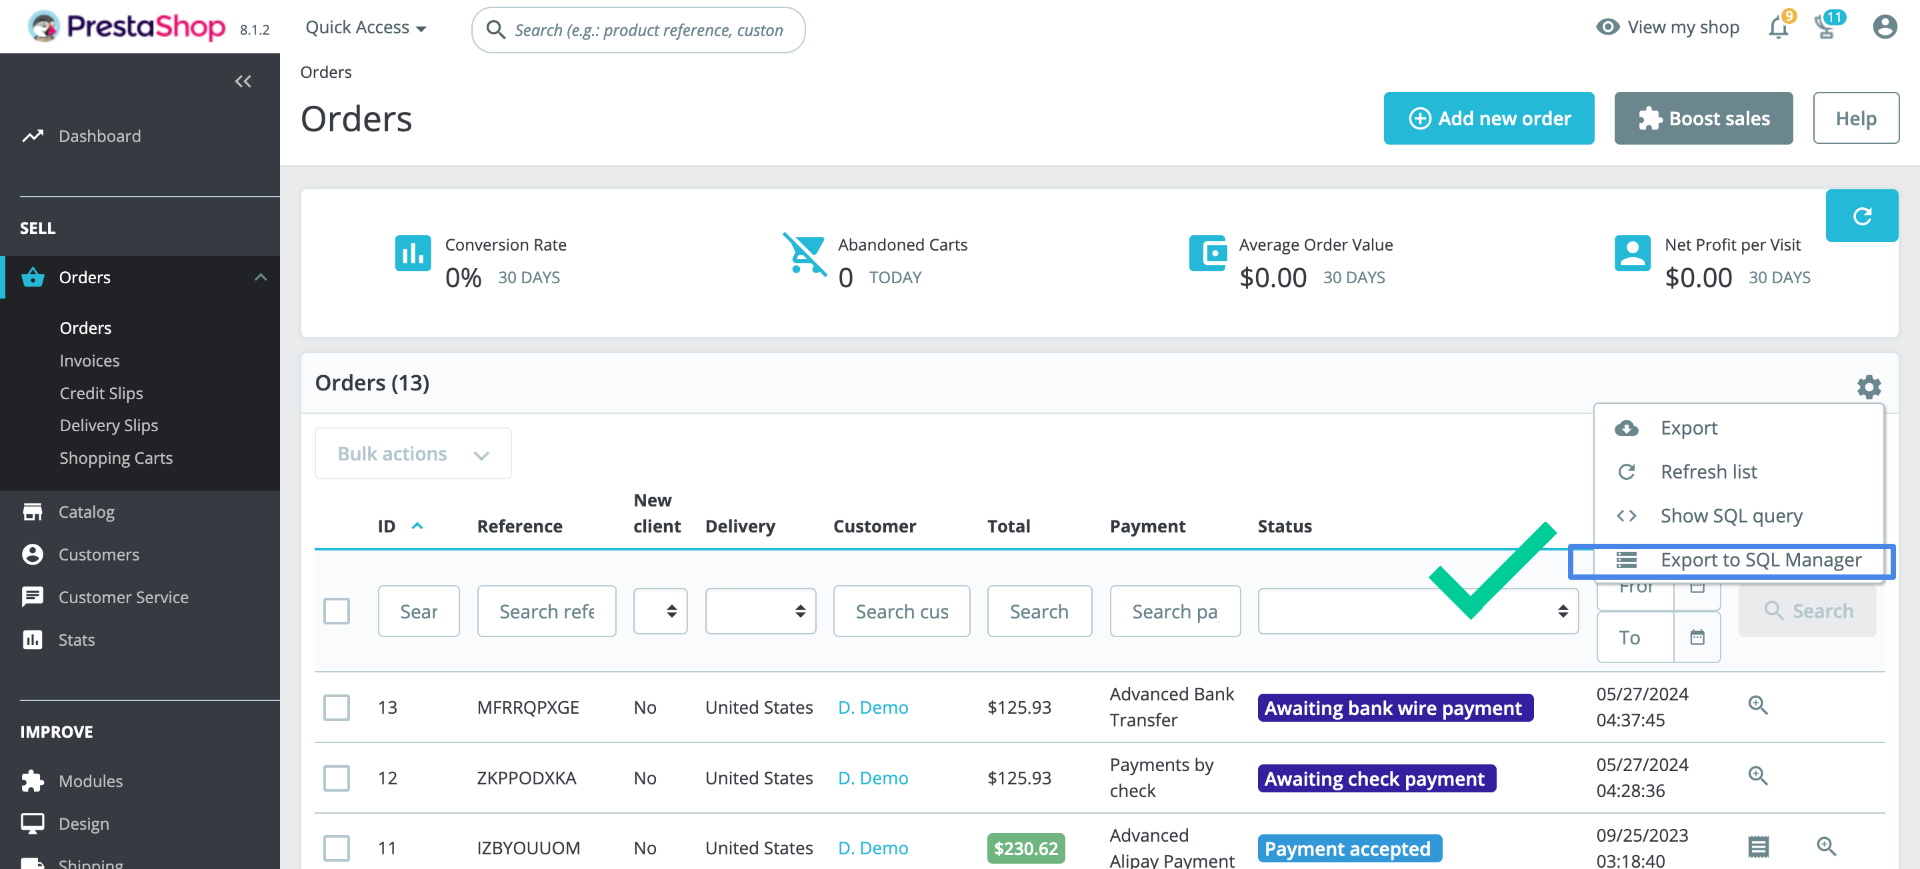Open the user profile avatar icon
1920x869 pixels.
point(1884,27)
